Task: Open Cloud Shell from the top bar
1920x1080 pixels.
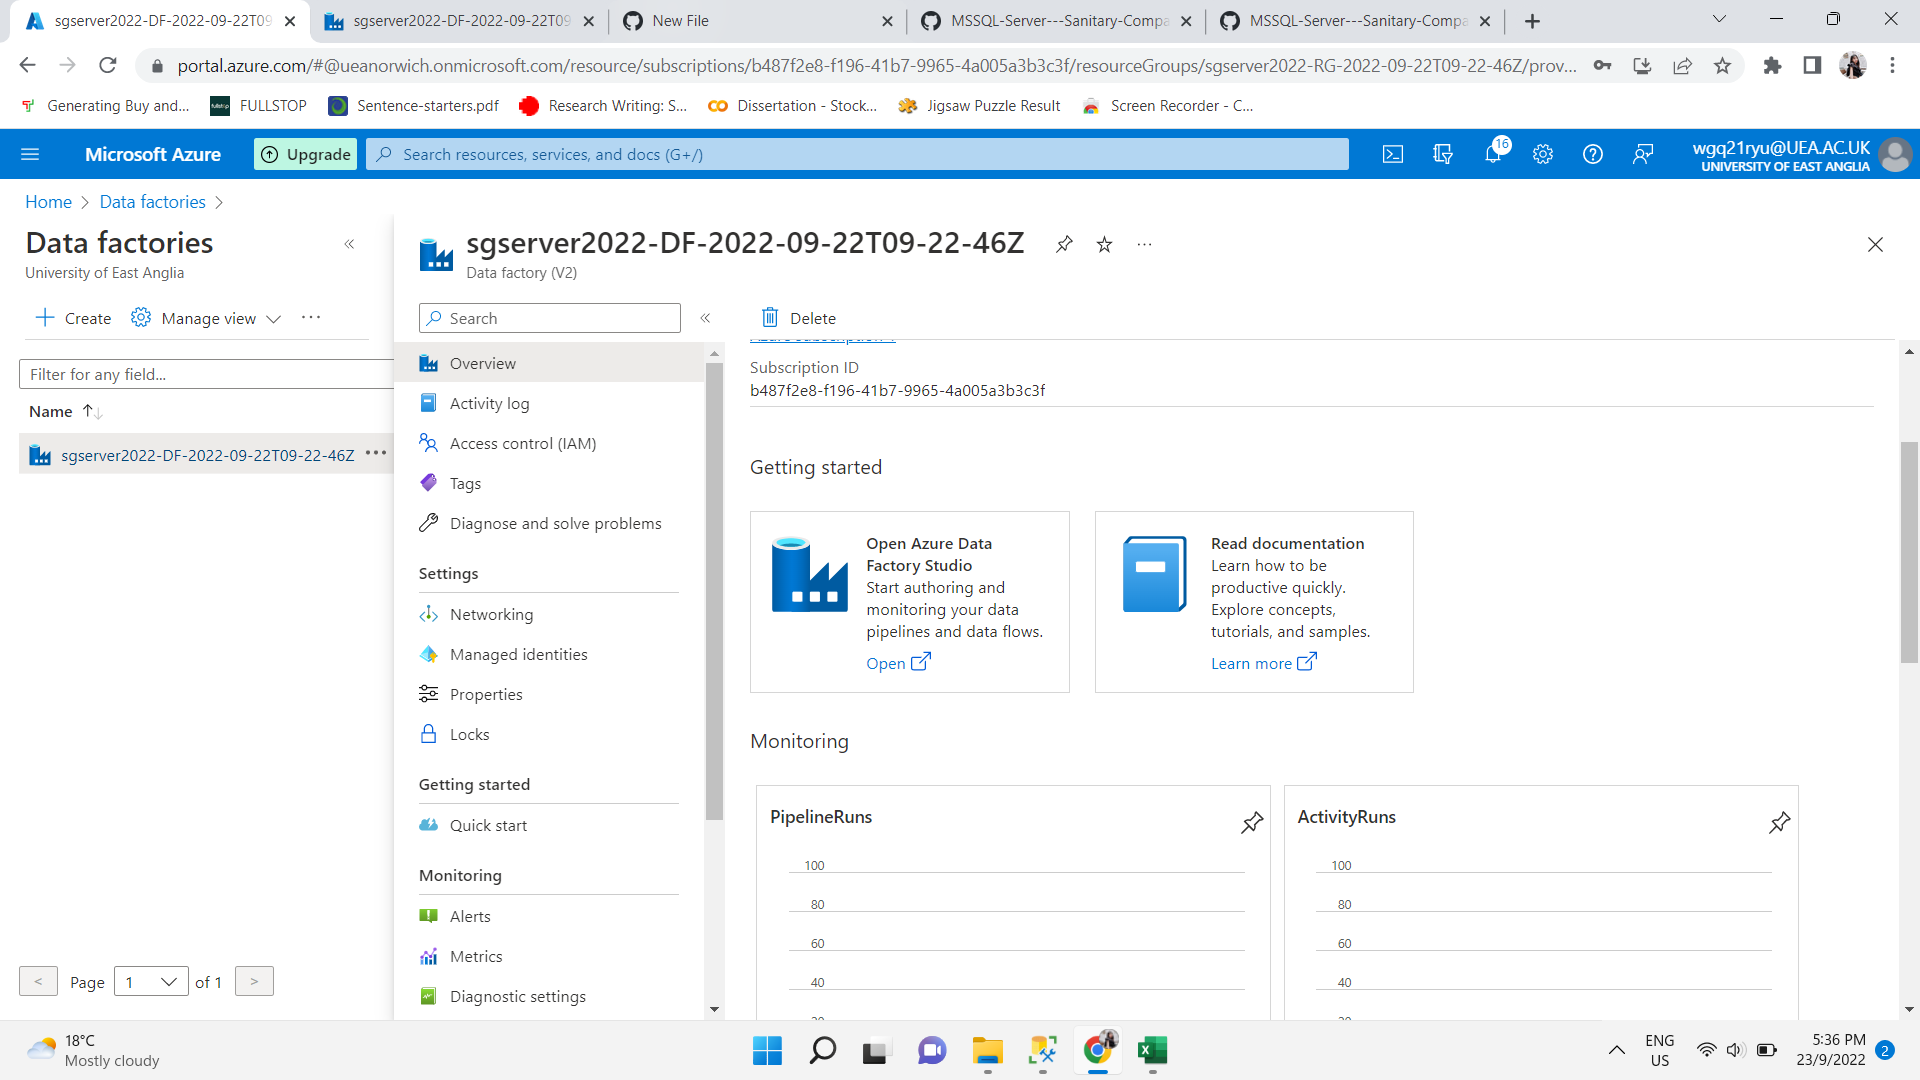Action: click(x=1393, y=154)
